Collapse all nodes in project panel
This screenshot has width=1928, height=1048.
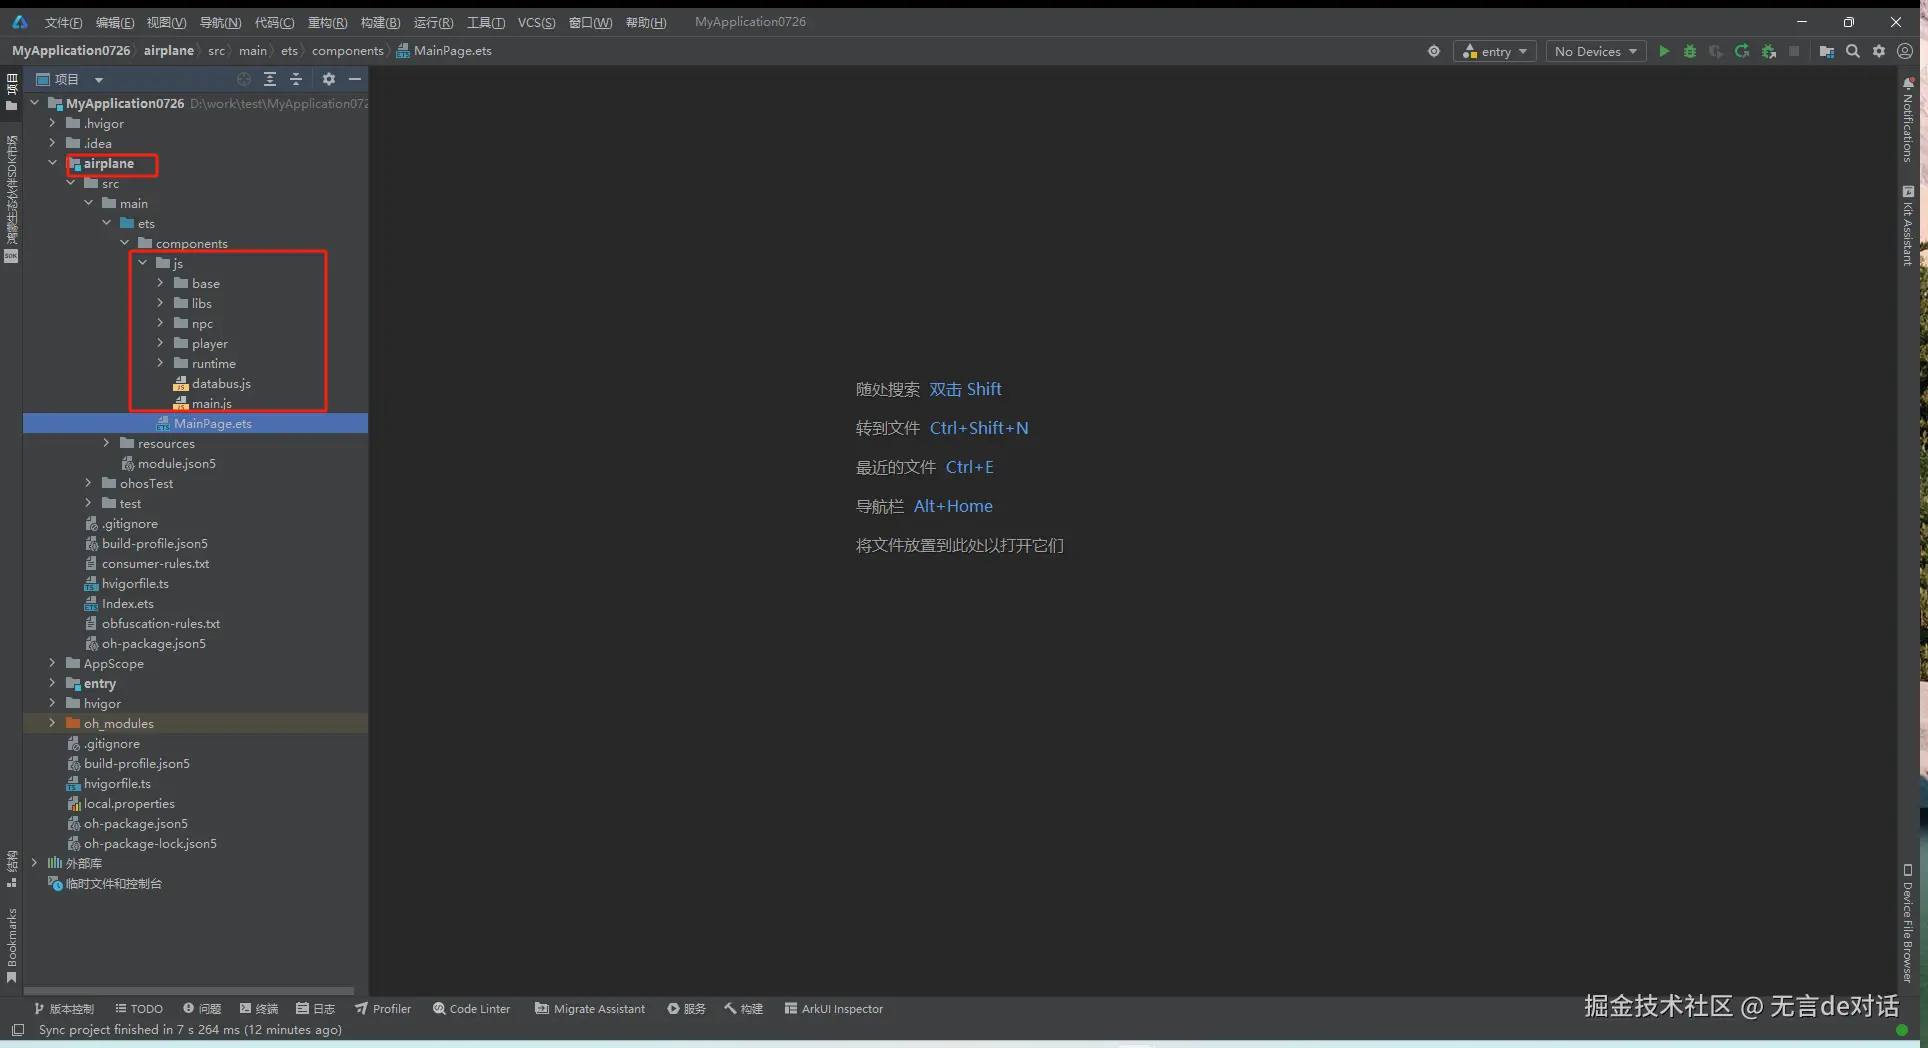coord(296,79)
